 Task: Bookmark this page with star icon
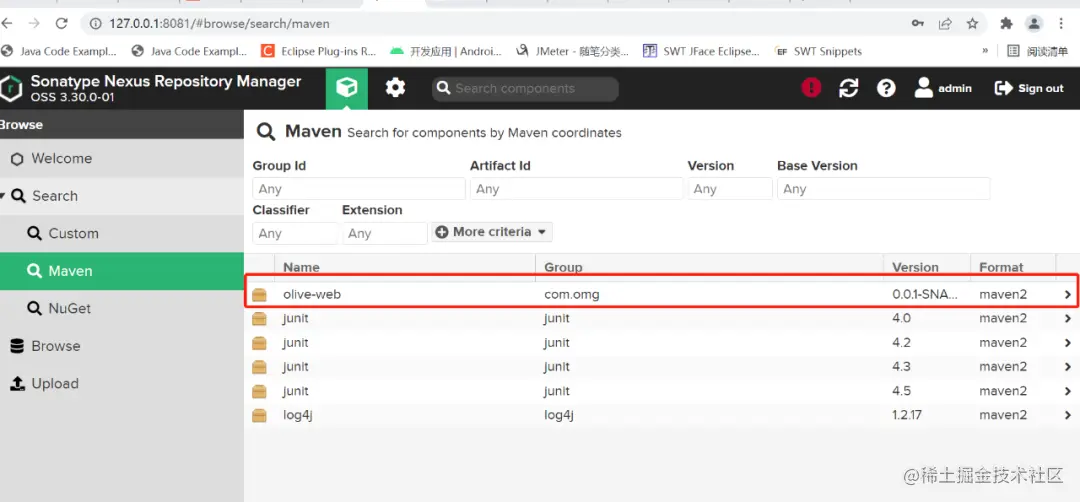(972, 23)
